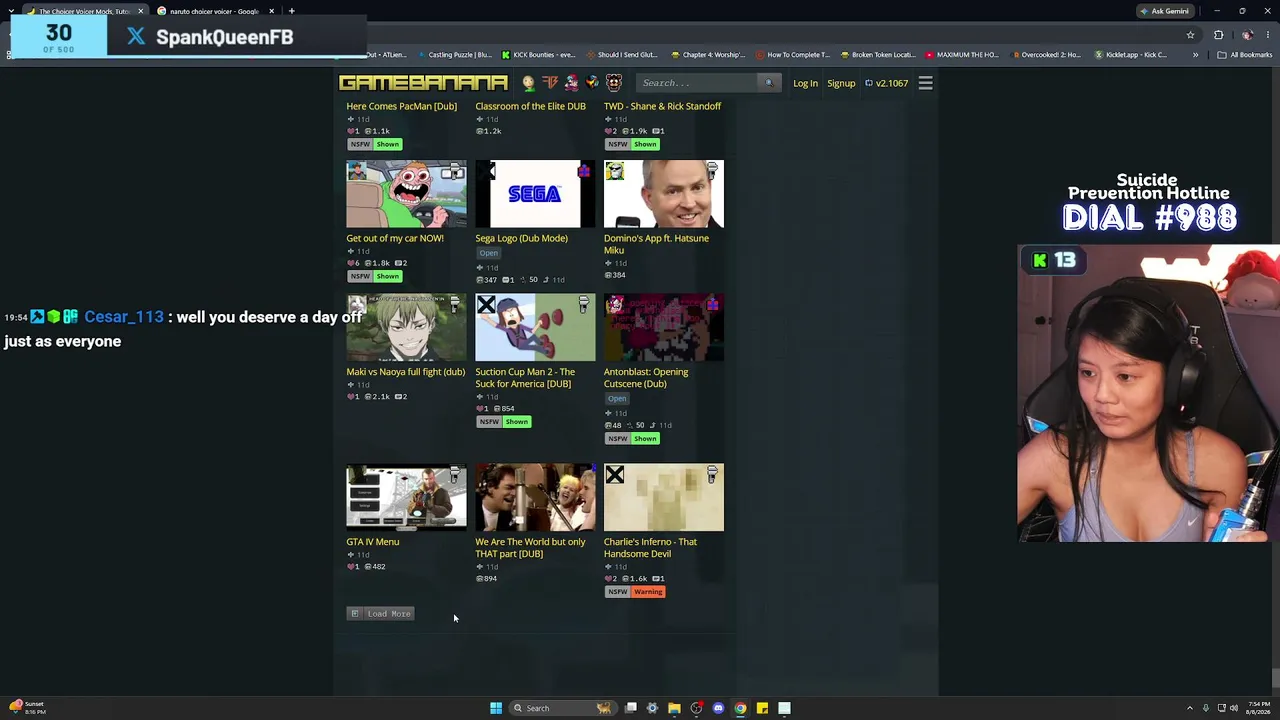Click the X badge on Suction Cup Man thumbnail

pyautogui.click(x=486, y=305)
